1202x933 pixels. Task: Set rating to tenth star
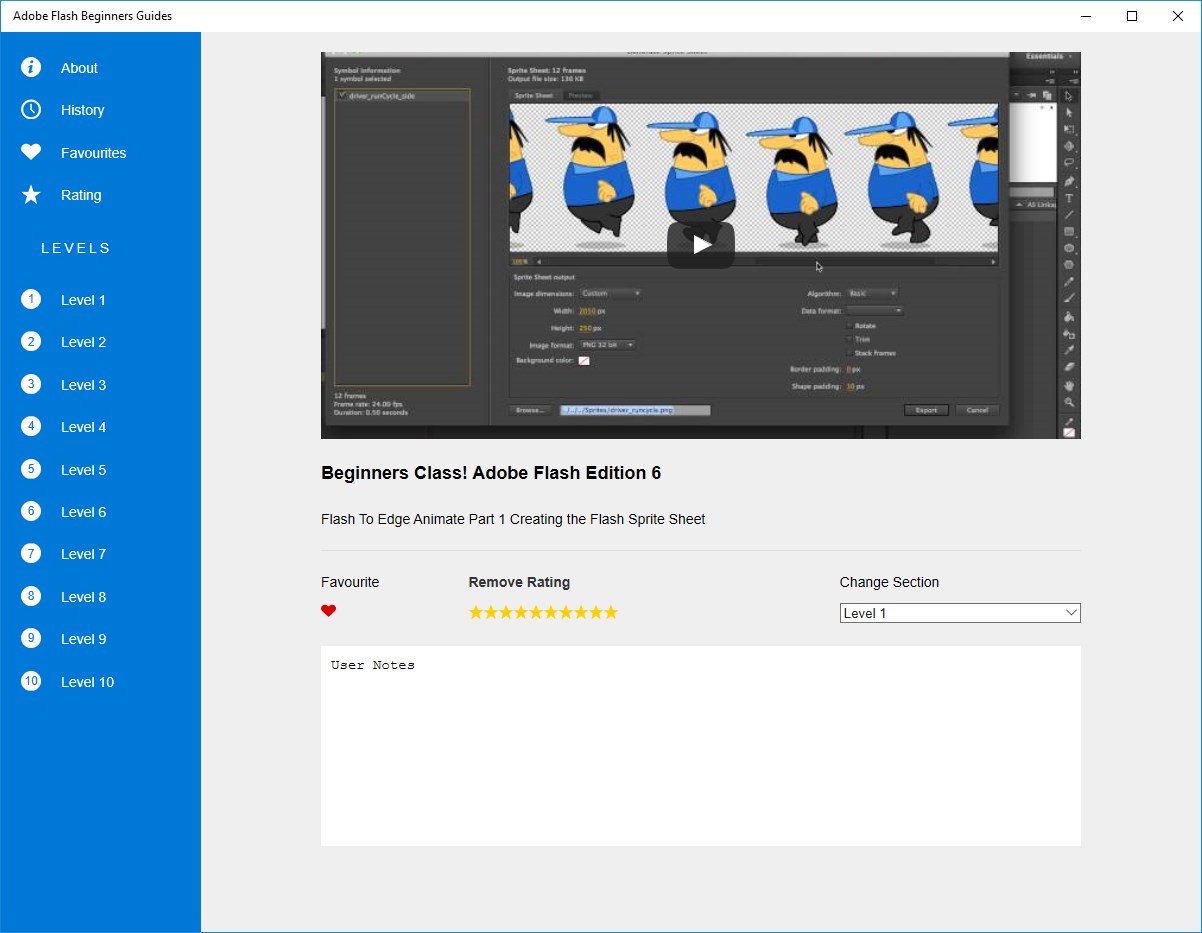coord(611,612)
